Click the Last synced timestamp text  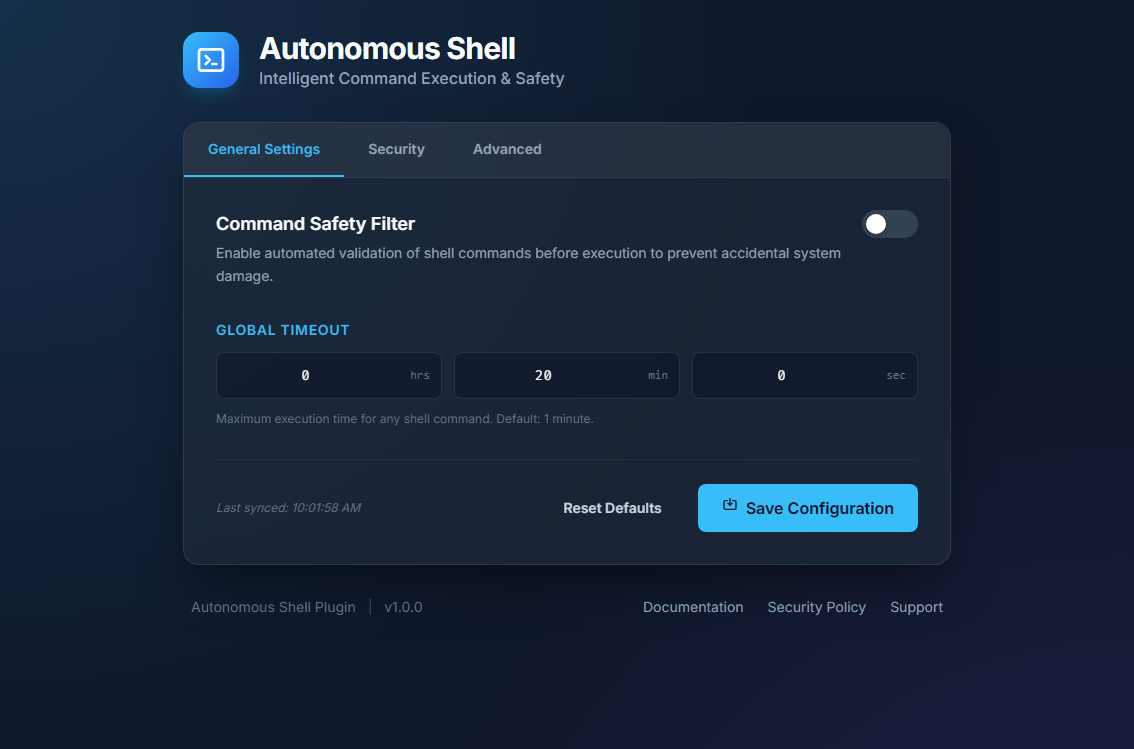[288, 508]
